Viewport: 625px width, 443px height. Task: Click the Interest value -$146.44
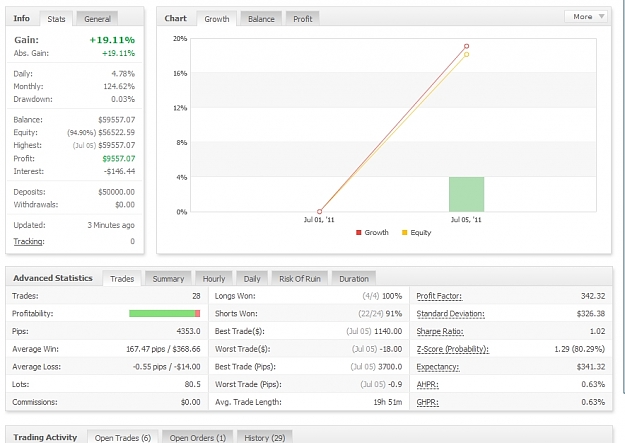[x=119, y=171]
